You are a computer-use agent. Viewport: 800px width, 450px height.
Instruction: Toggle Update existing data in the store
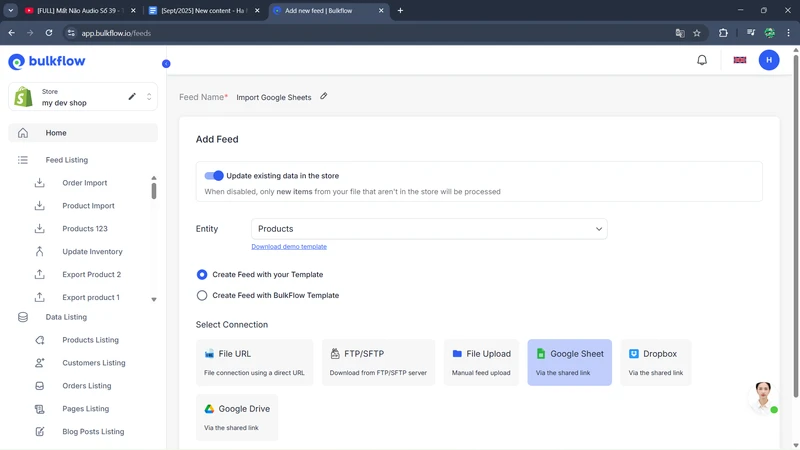pyautogui.click(x=214, y=176)
